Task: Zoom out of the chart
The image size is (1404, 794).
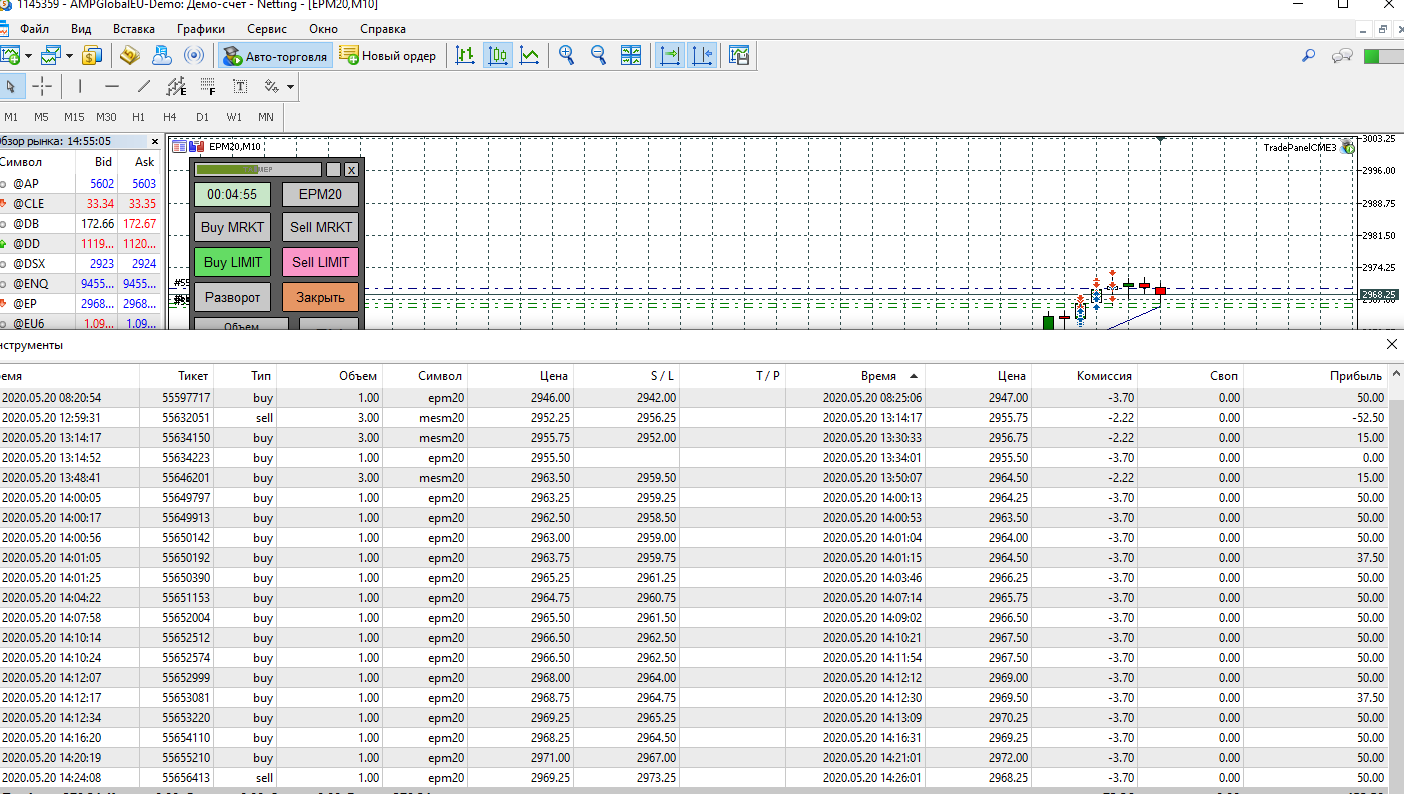Action: (x=599, y=56)
